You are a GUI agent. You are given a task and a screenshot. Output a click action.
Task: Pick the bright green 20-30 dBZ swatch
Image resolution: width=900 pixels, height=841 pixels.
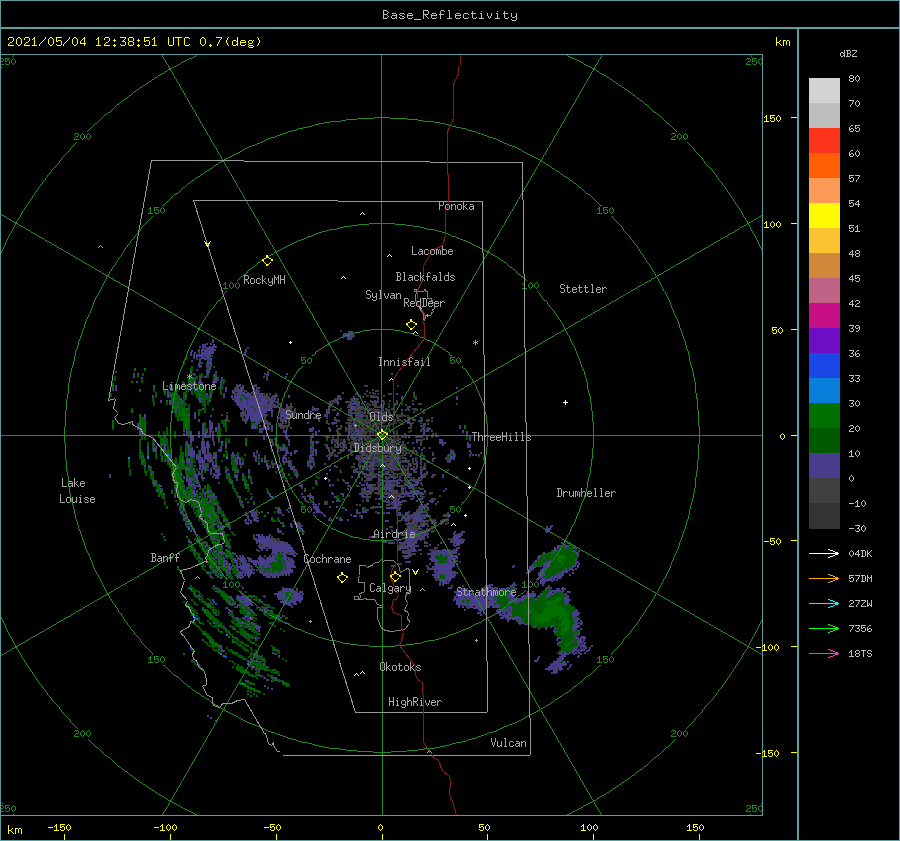coord(824,416)
